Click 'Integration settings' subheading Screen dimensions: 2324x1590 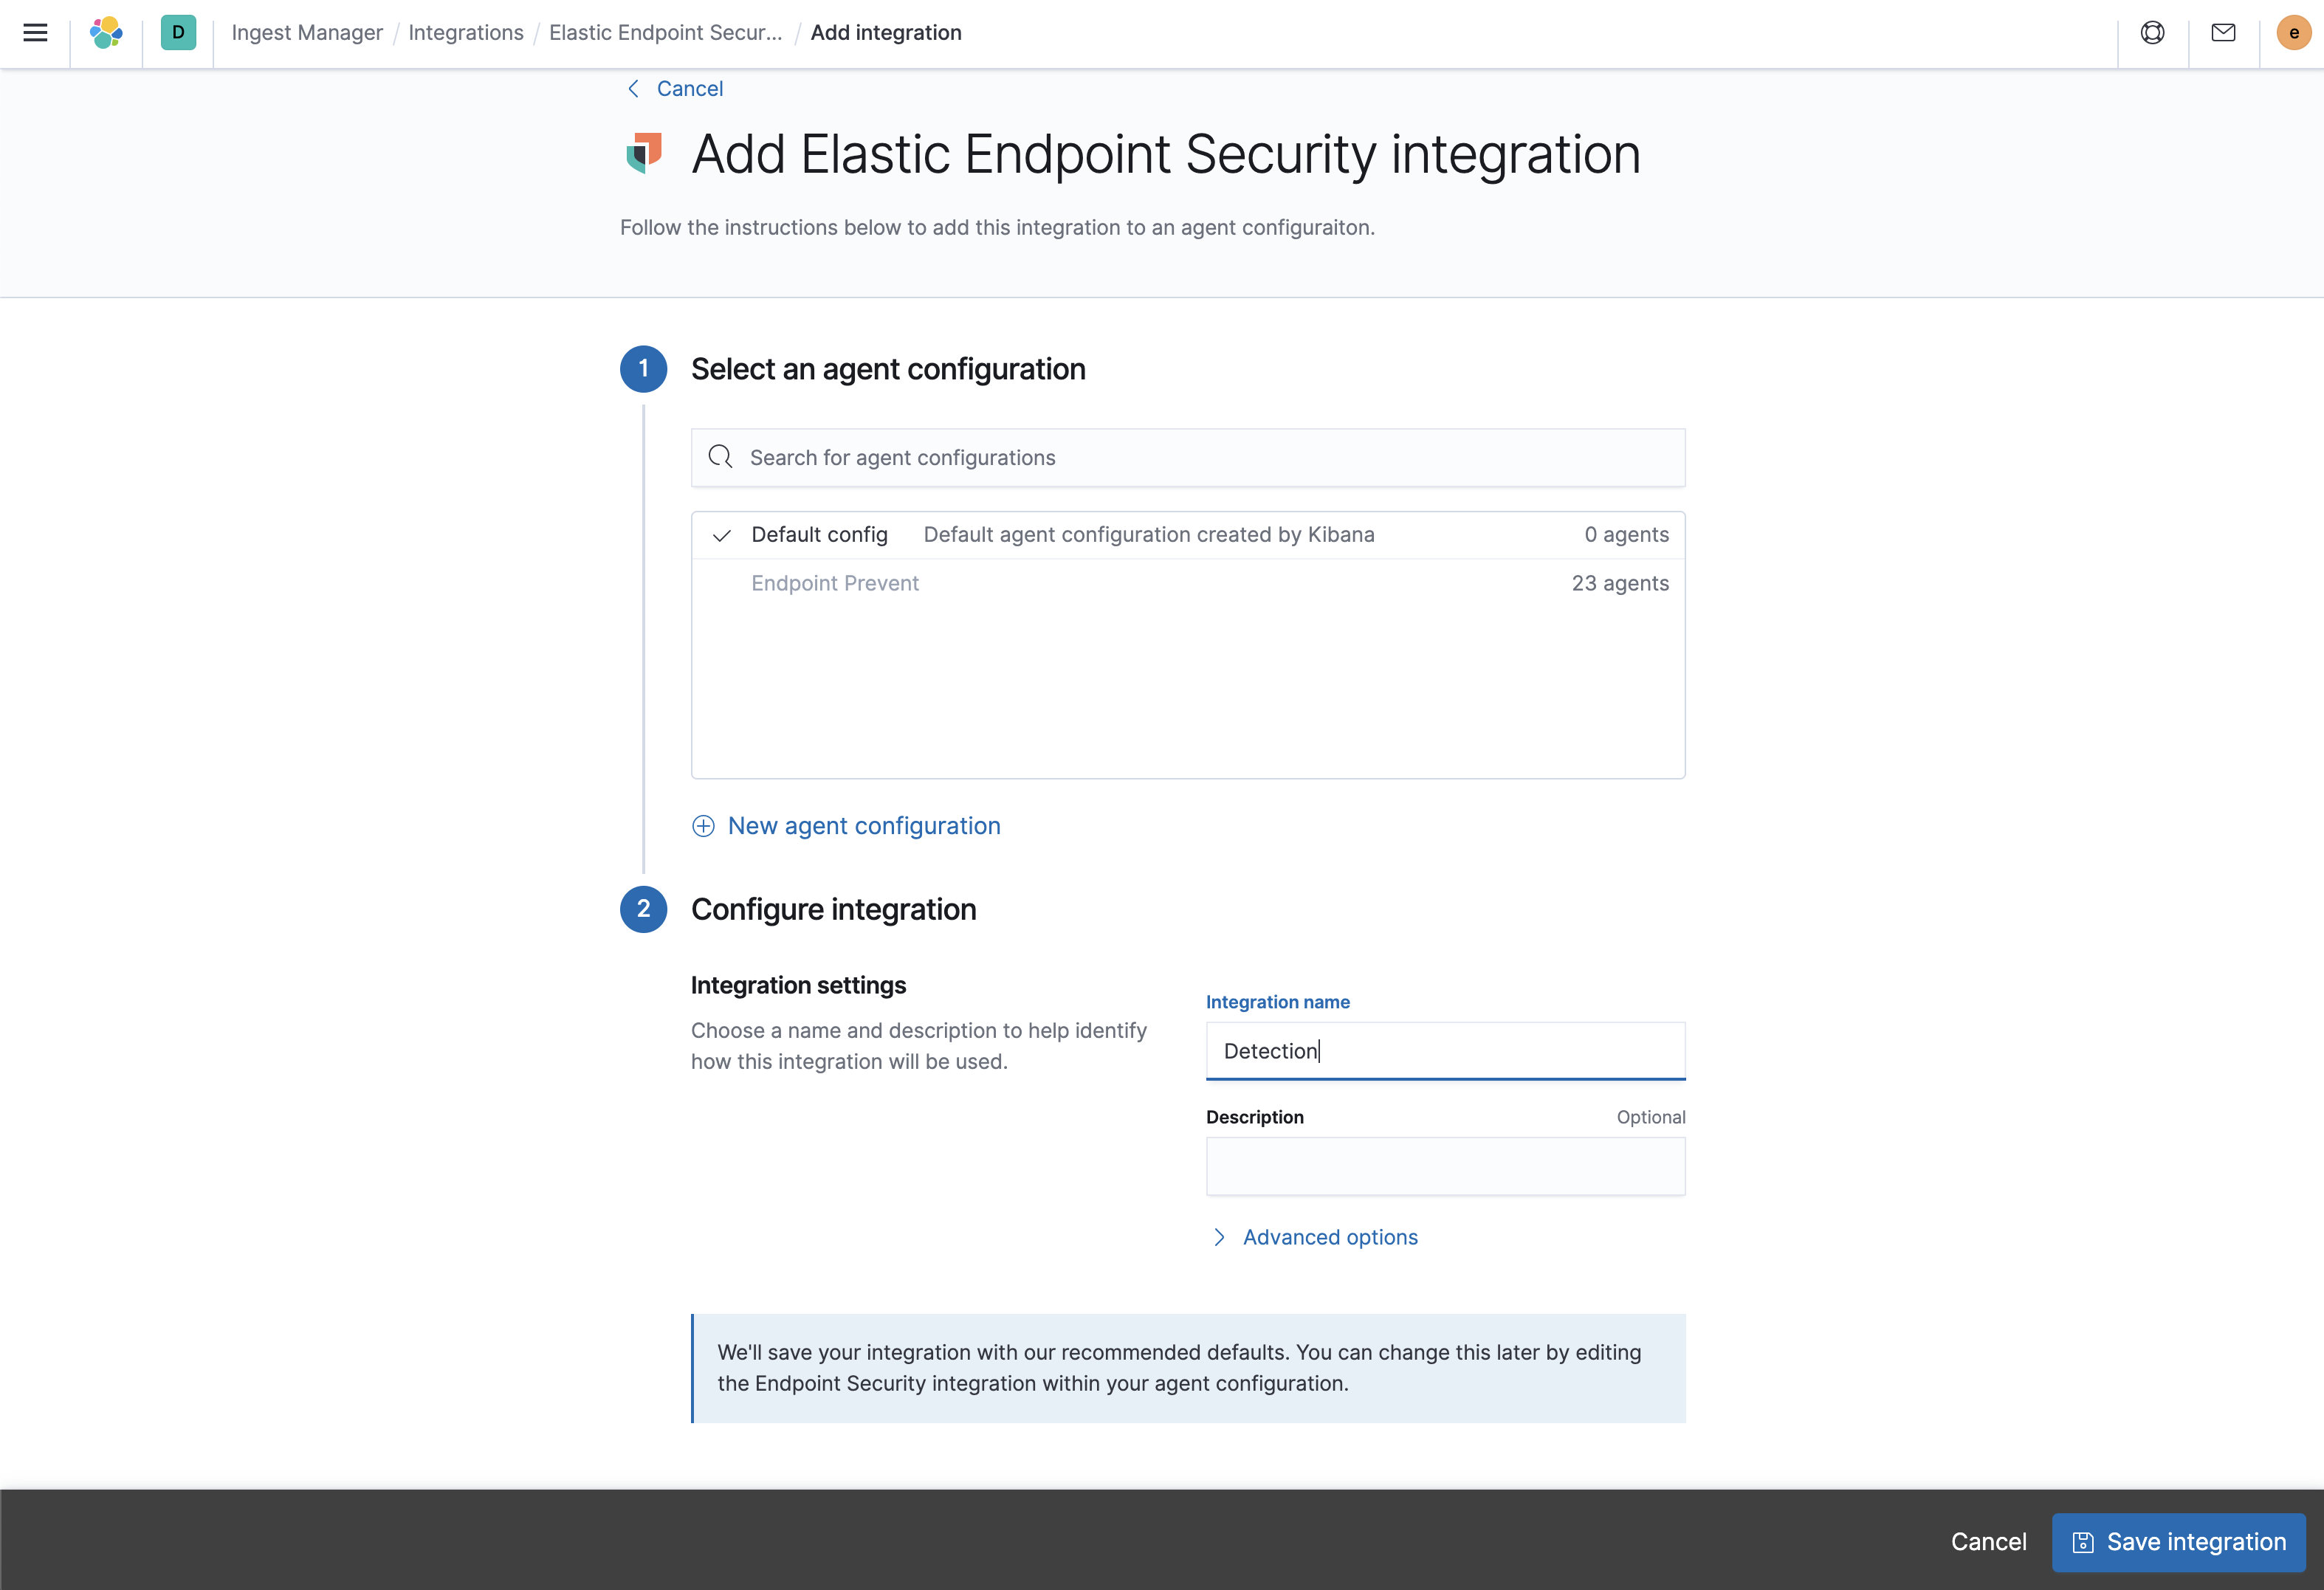(x=798, y=985)
